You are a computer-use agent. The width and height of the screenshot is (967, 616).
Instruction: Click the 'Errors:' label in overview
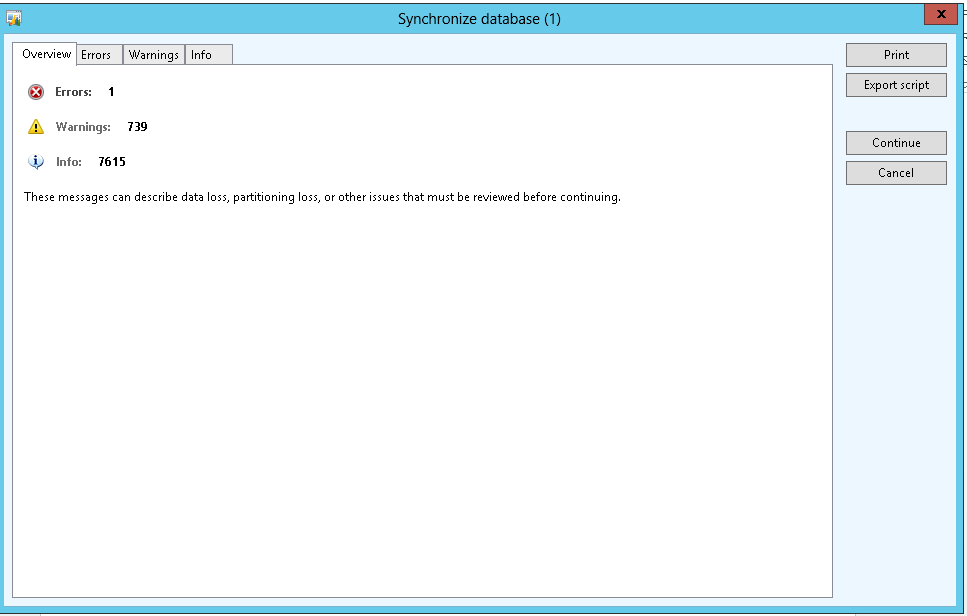click(73, 92)
